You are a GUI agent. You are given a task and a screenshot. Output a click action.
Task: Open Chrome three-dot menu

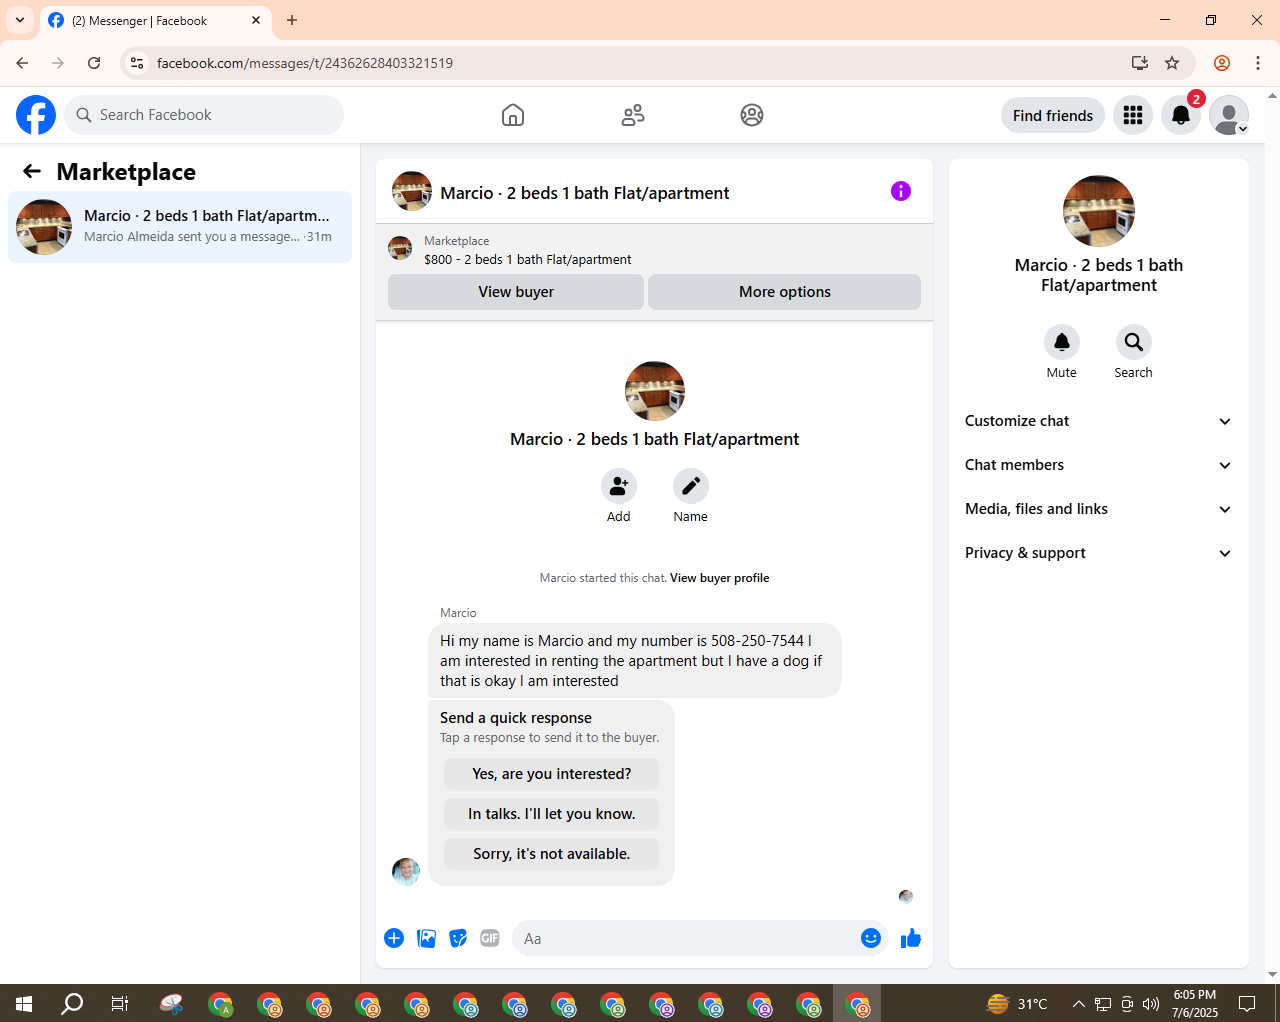point(1258,63)
